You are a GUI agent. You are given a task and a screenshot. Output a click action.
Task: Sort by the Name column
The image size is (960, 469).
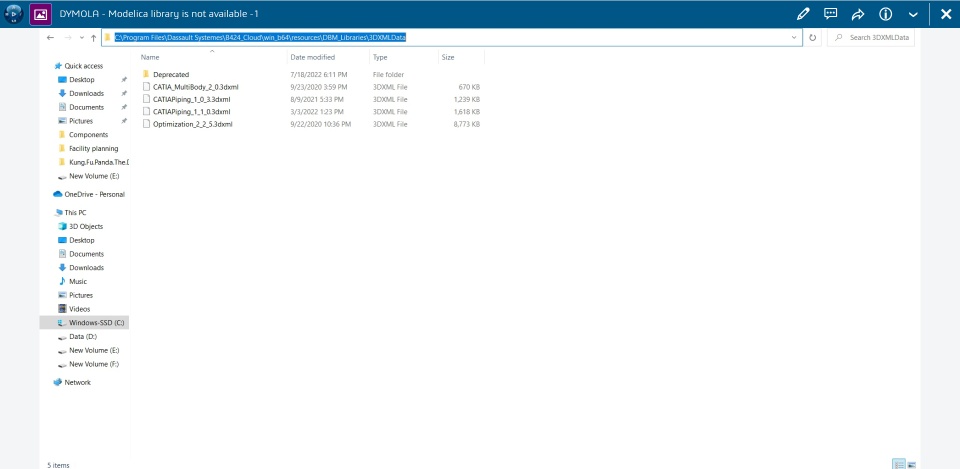[149, 57]
